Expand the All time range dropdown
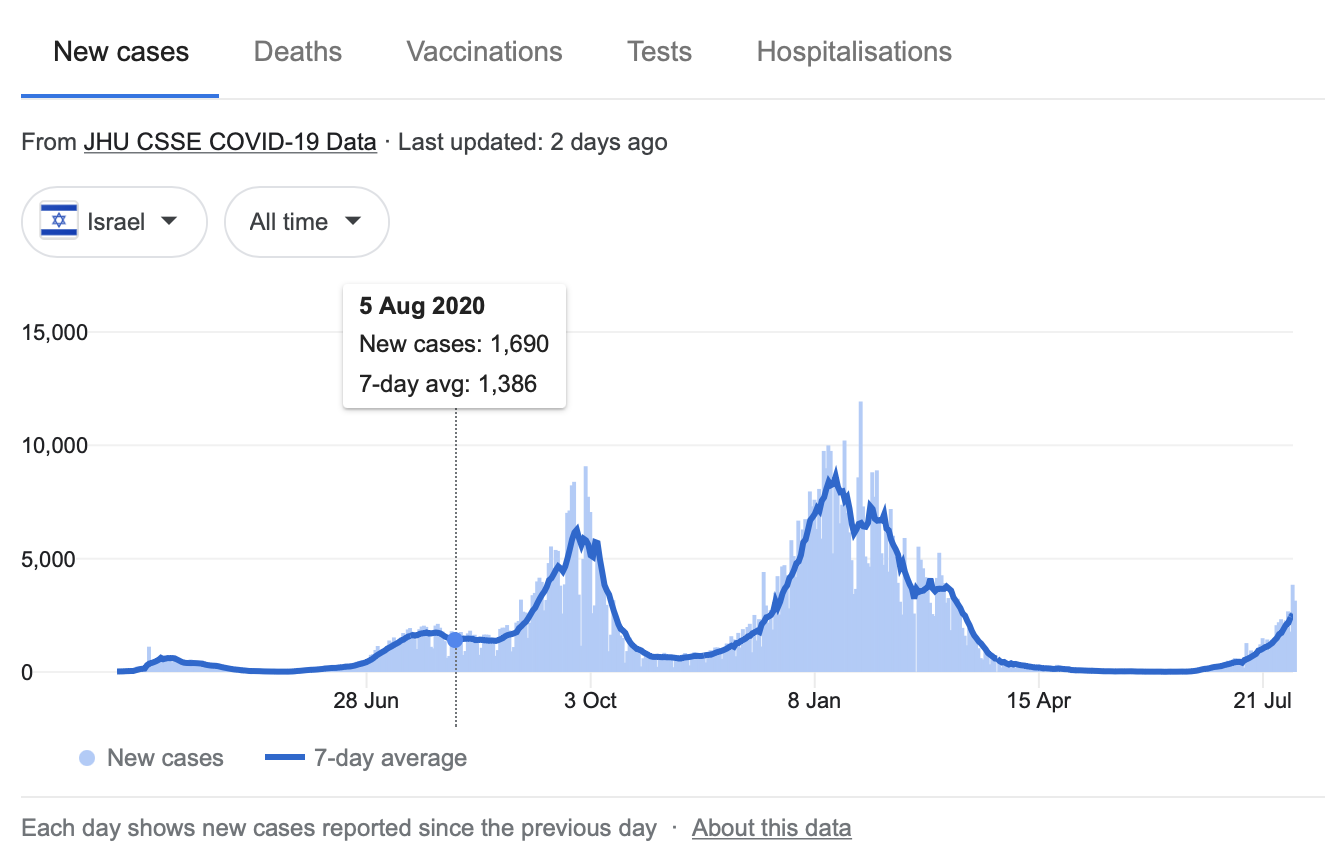 pos(306,222)
